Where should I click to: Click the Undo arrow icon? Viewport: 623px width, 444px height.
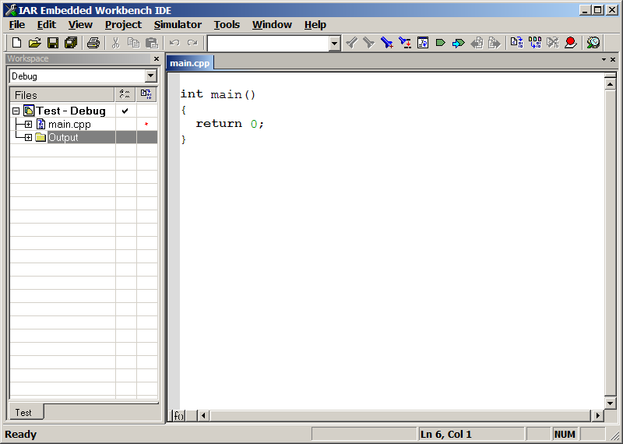(x=174, y=43)
